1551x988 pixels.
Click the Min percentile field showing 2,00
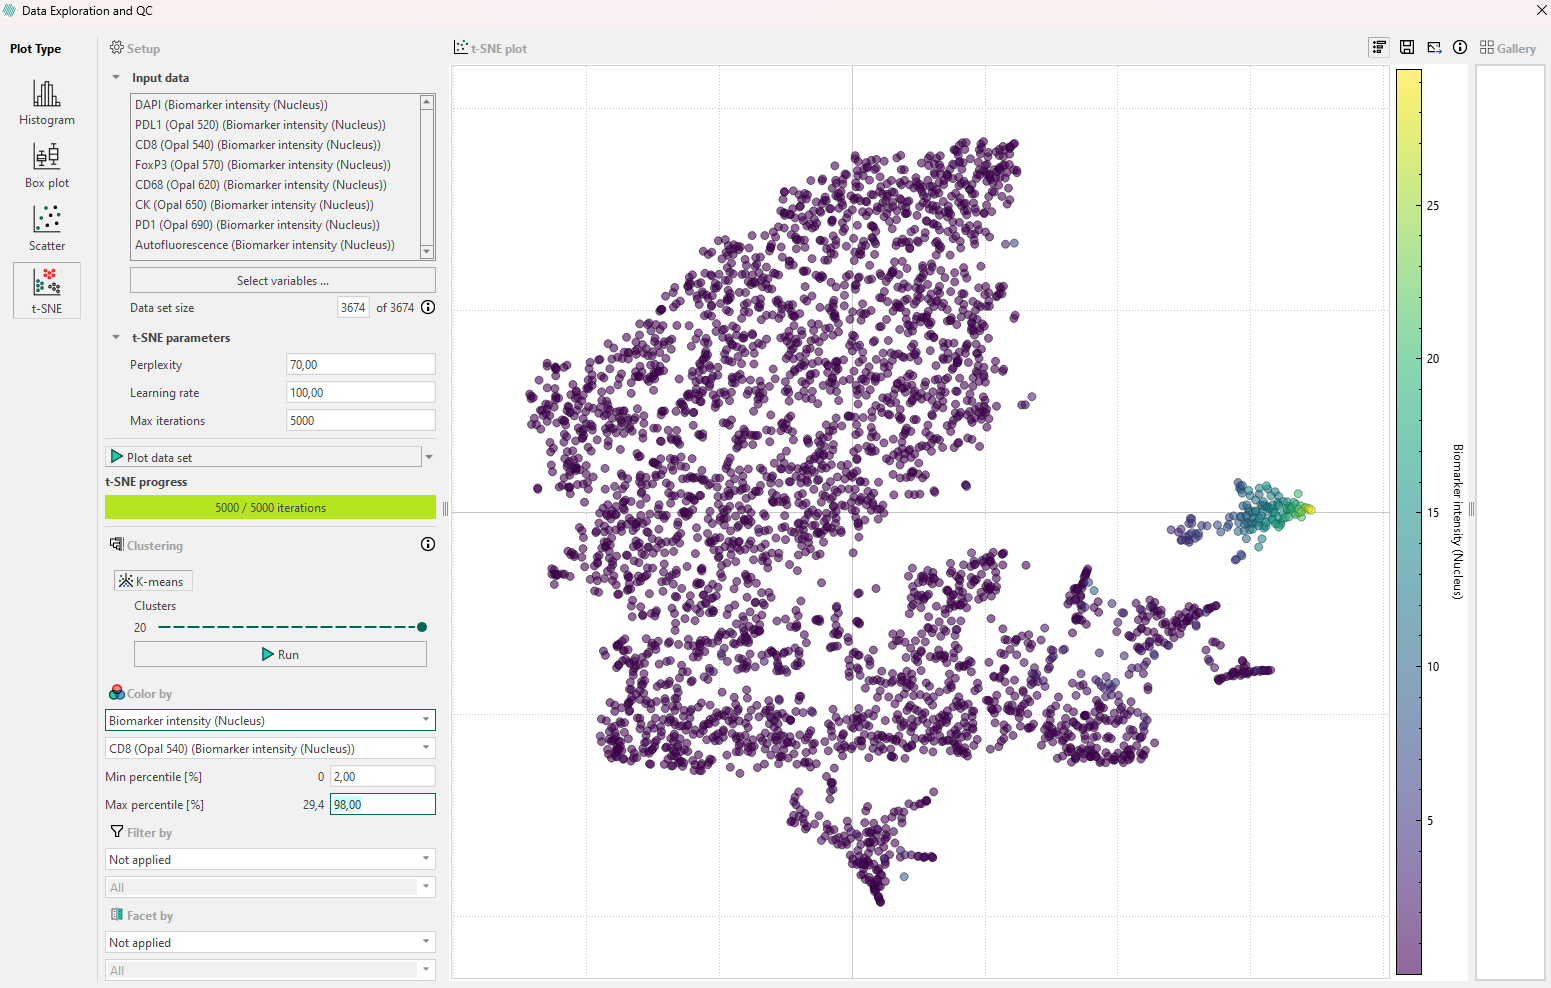(x=383, y=776)
